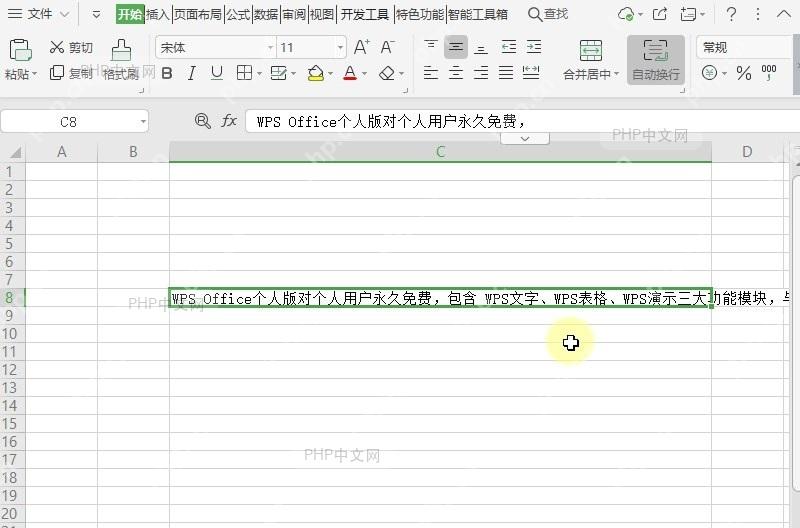The image size is (800, 528).
Task: Select row 8 header
Action: 12,297
